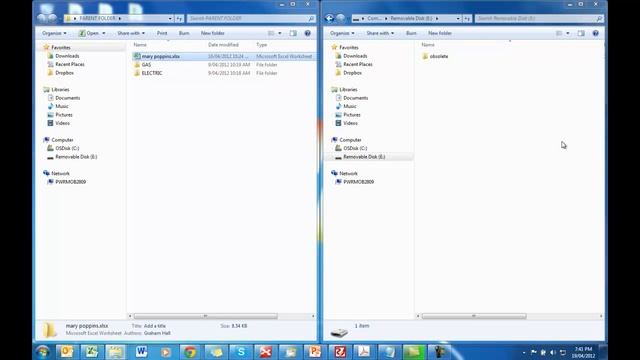This screenshot has width=640, height=360.
Task: Click New folder in PARENT FOLDER window
Action: tap(213, 33)
